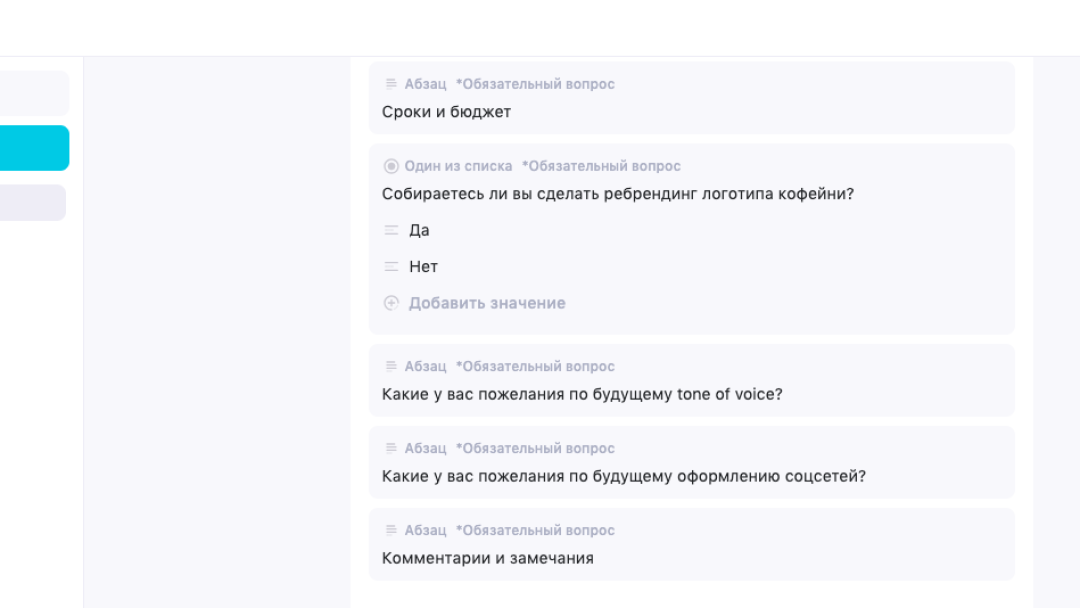Viewport: 1080px width, 608px height.
Task: Click paragraph icon above the соцсетей question
Action: point(391,448)
